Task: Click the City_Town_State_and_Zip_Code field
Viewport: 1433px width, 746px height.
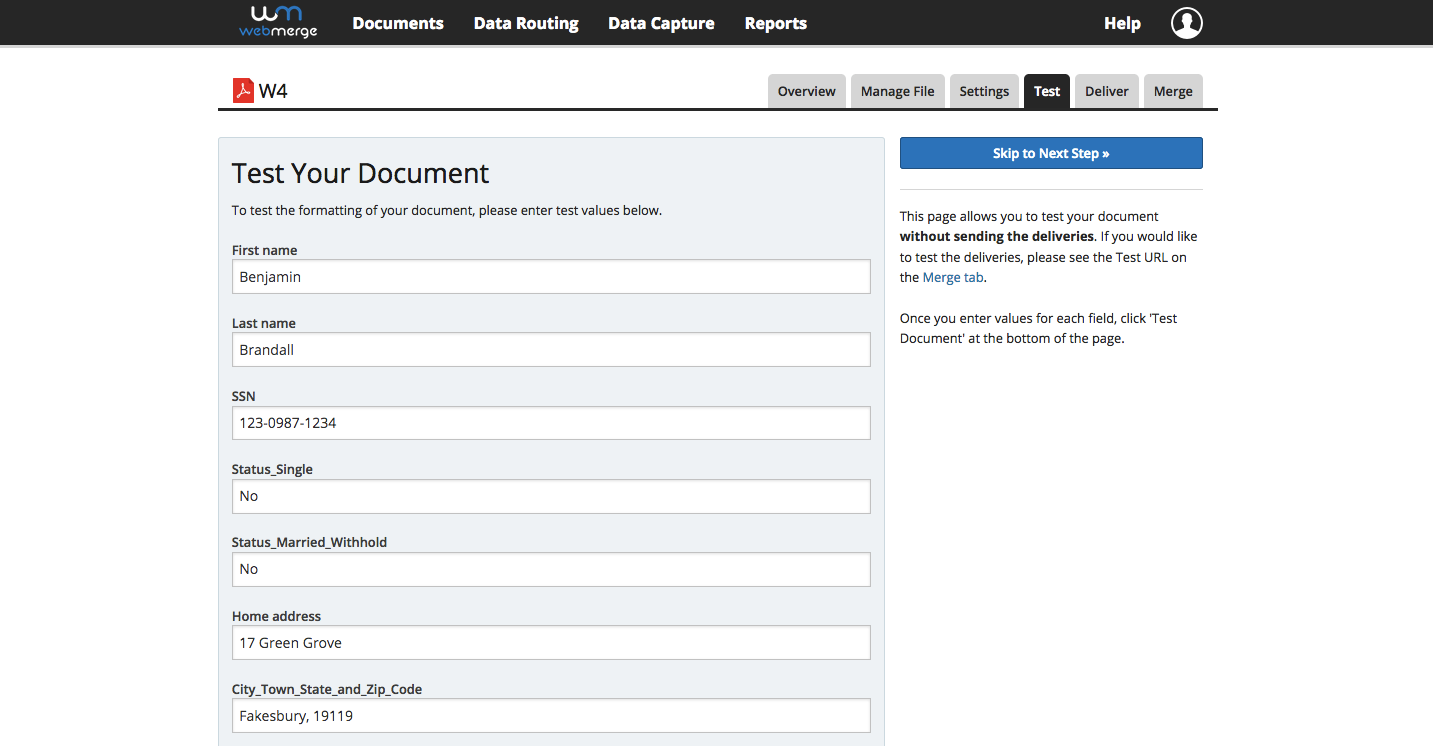Action: coord(551,716)
